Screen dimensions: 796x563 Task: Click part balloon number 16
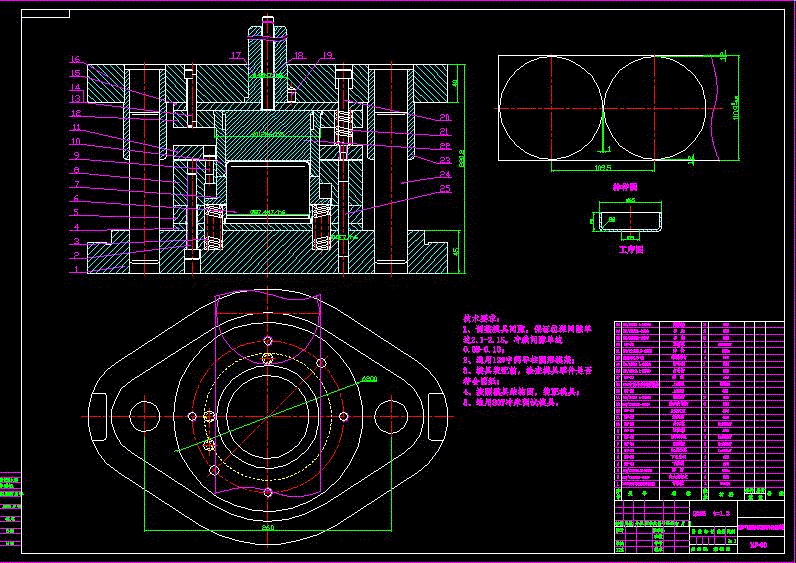(x=76, y=59)
